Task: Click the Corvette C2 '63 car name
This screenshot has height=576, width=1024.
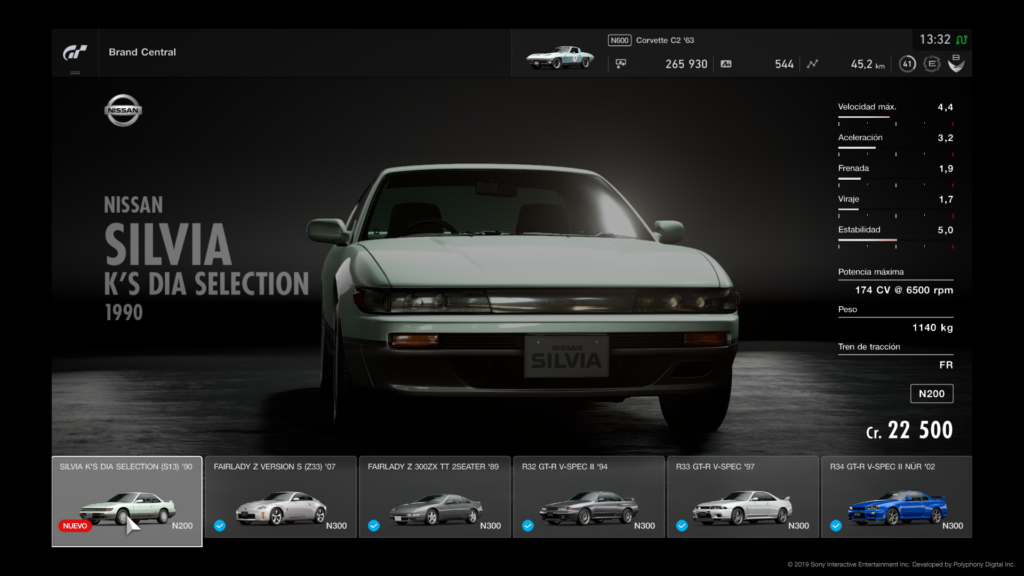Action: click(665, 40)
